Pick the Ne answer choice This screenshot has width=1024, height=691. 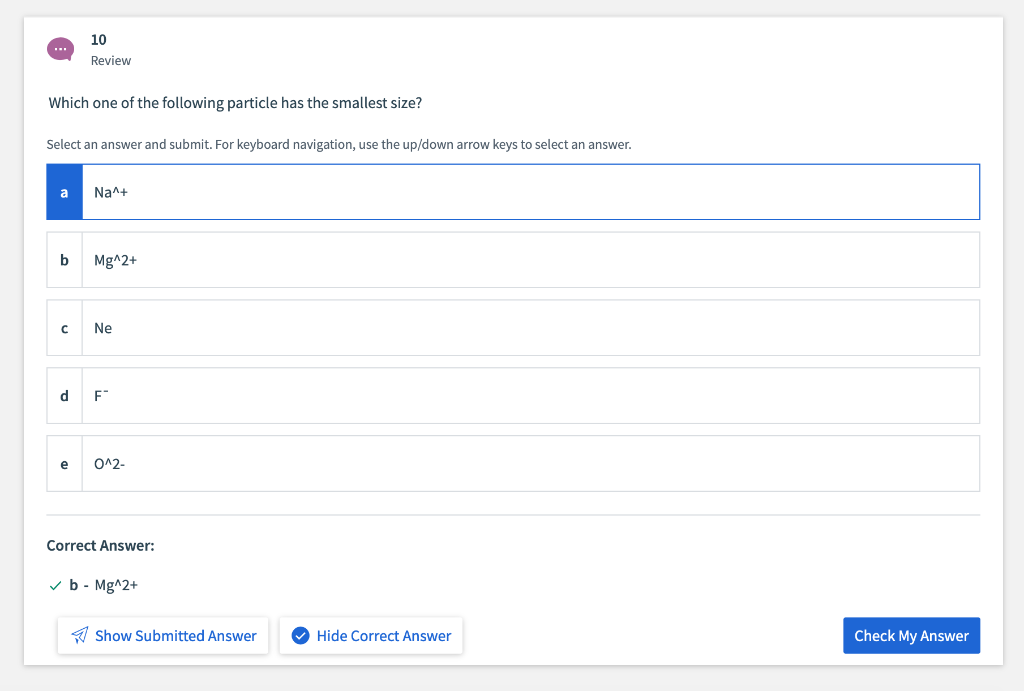click(530, 328)
